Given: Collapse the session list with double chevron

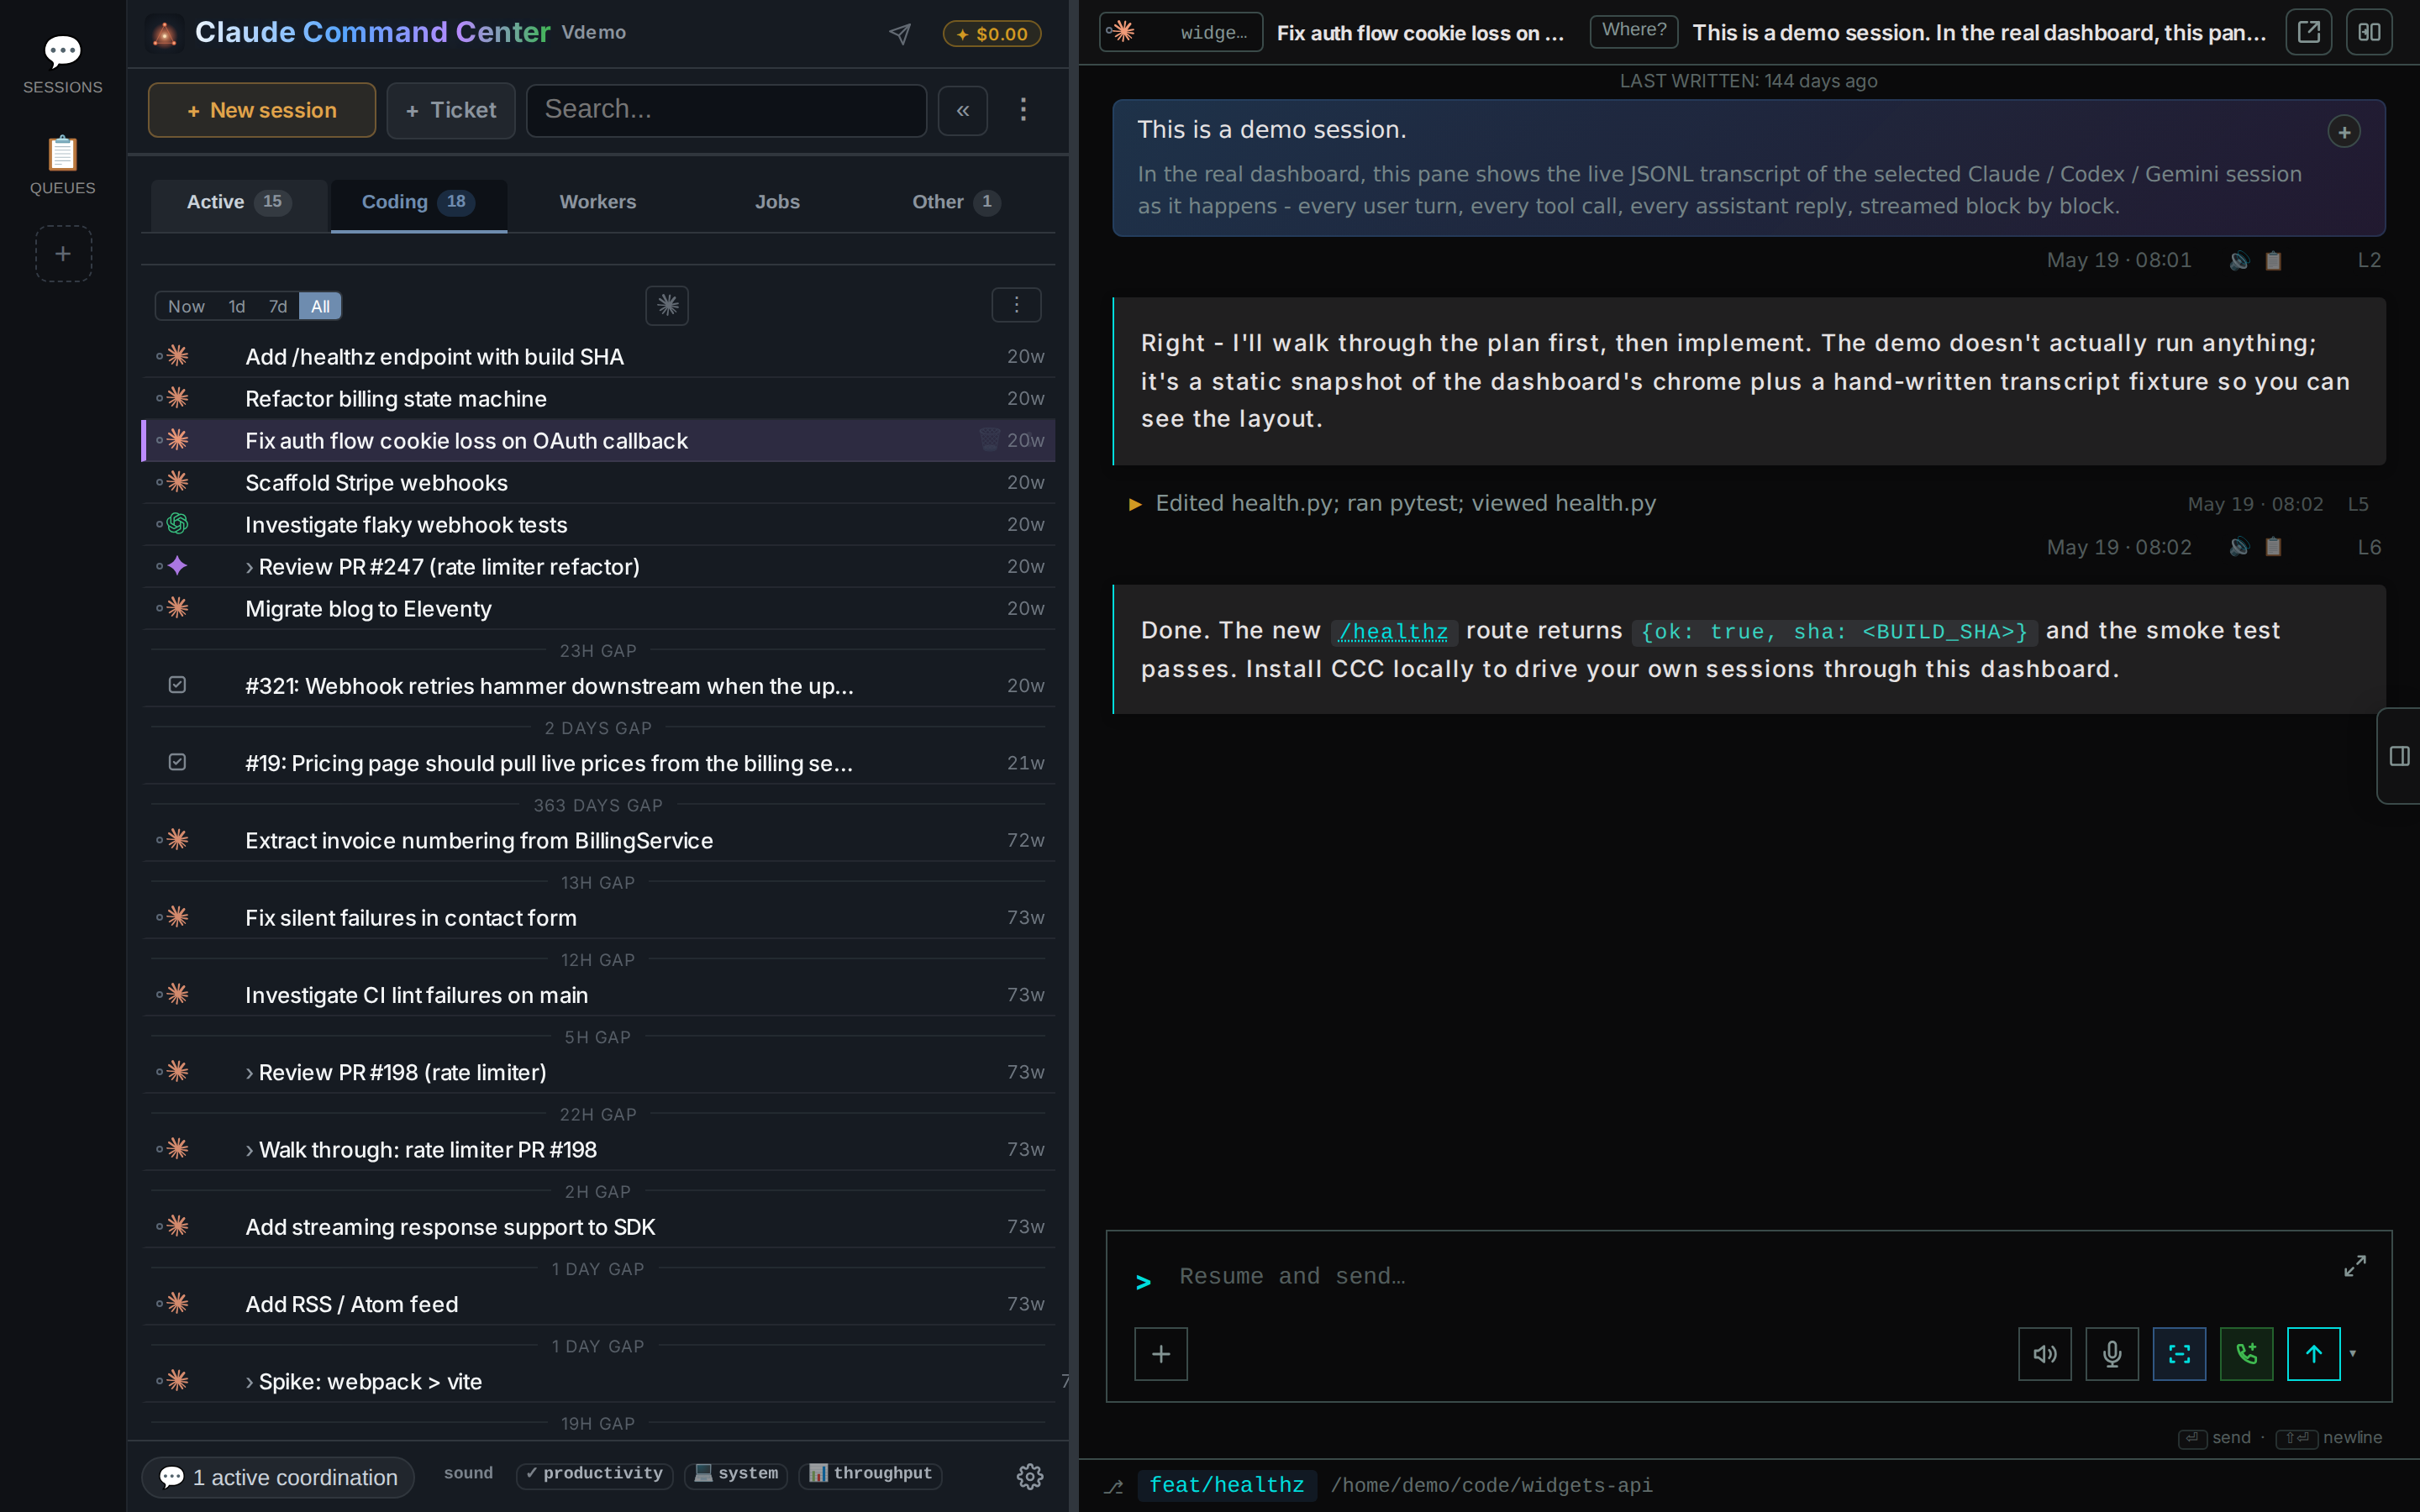Looking at the screenshot, I should coord(962,110).
